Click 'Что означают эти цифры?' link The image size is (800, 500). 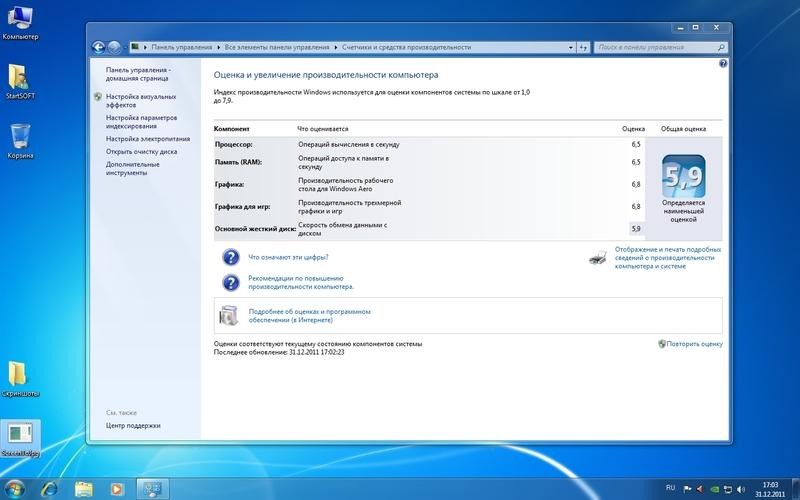tap(288, 257)
